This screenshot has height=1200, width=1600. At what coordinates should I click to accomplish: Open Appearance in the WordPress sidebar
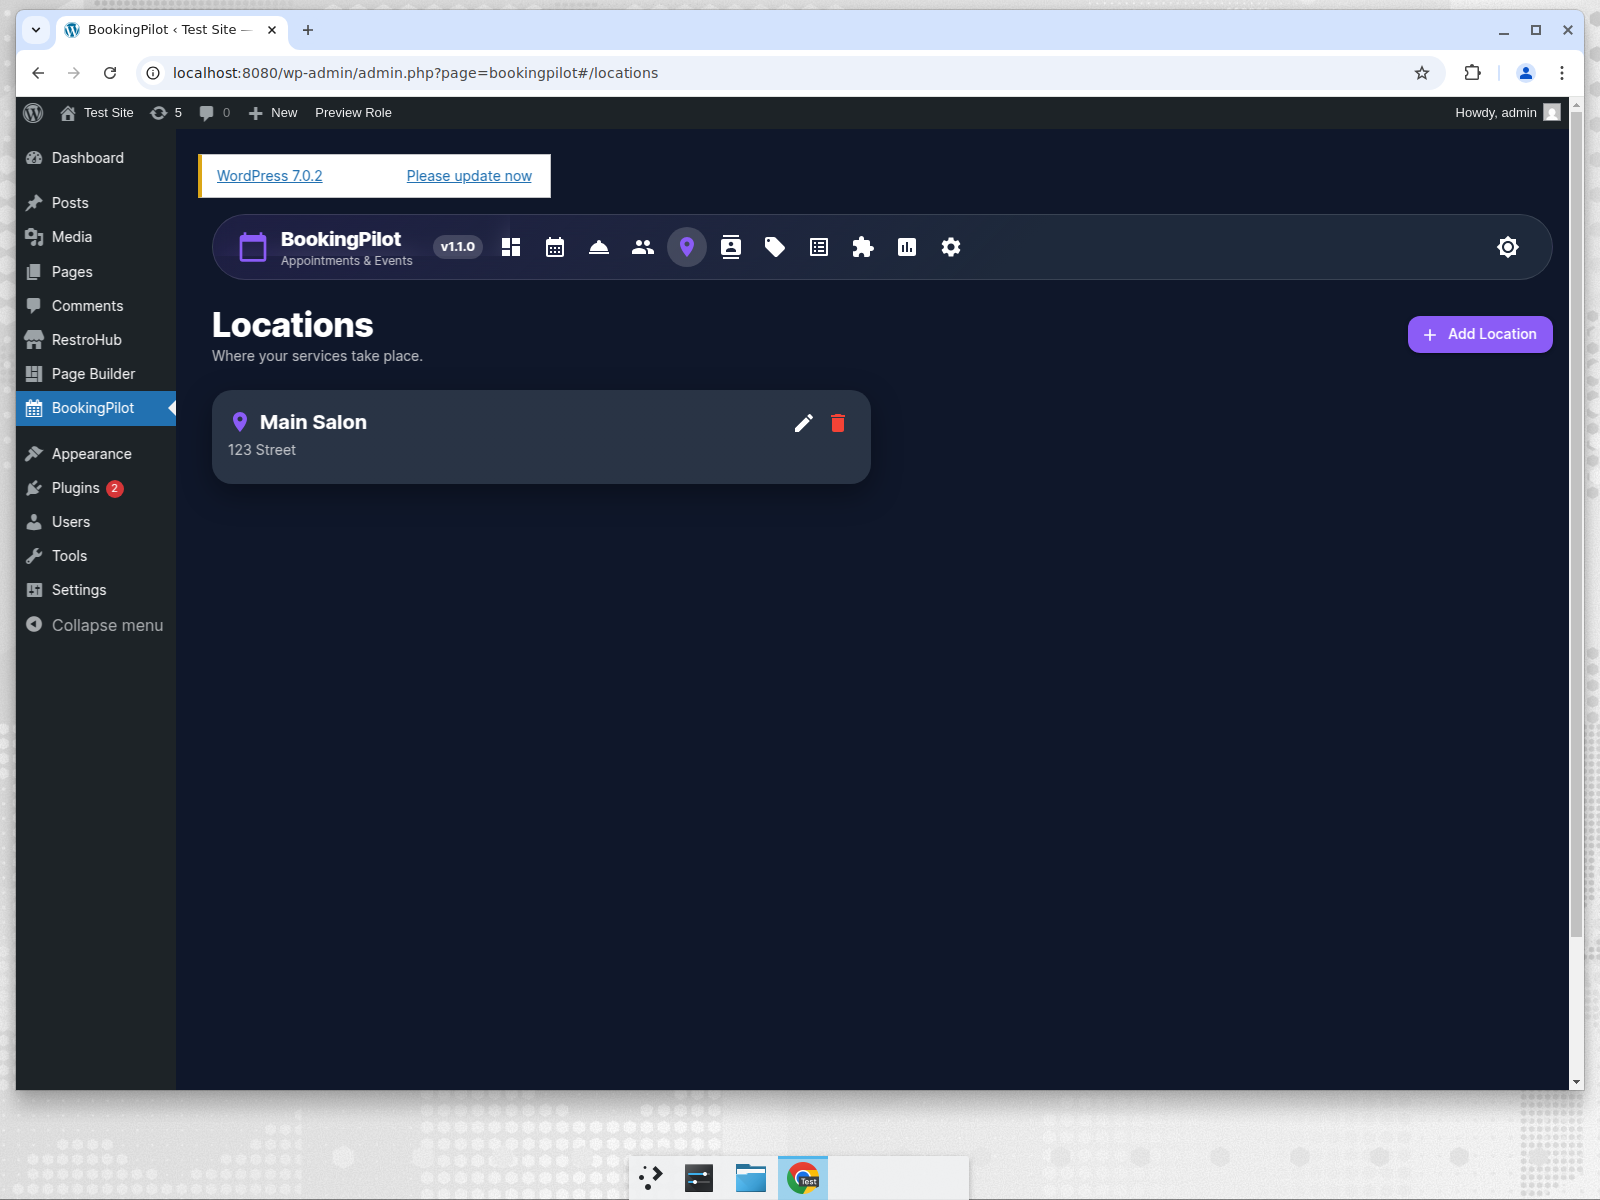(96, 454)
